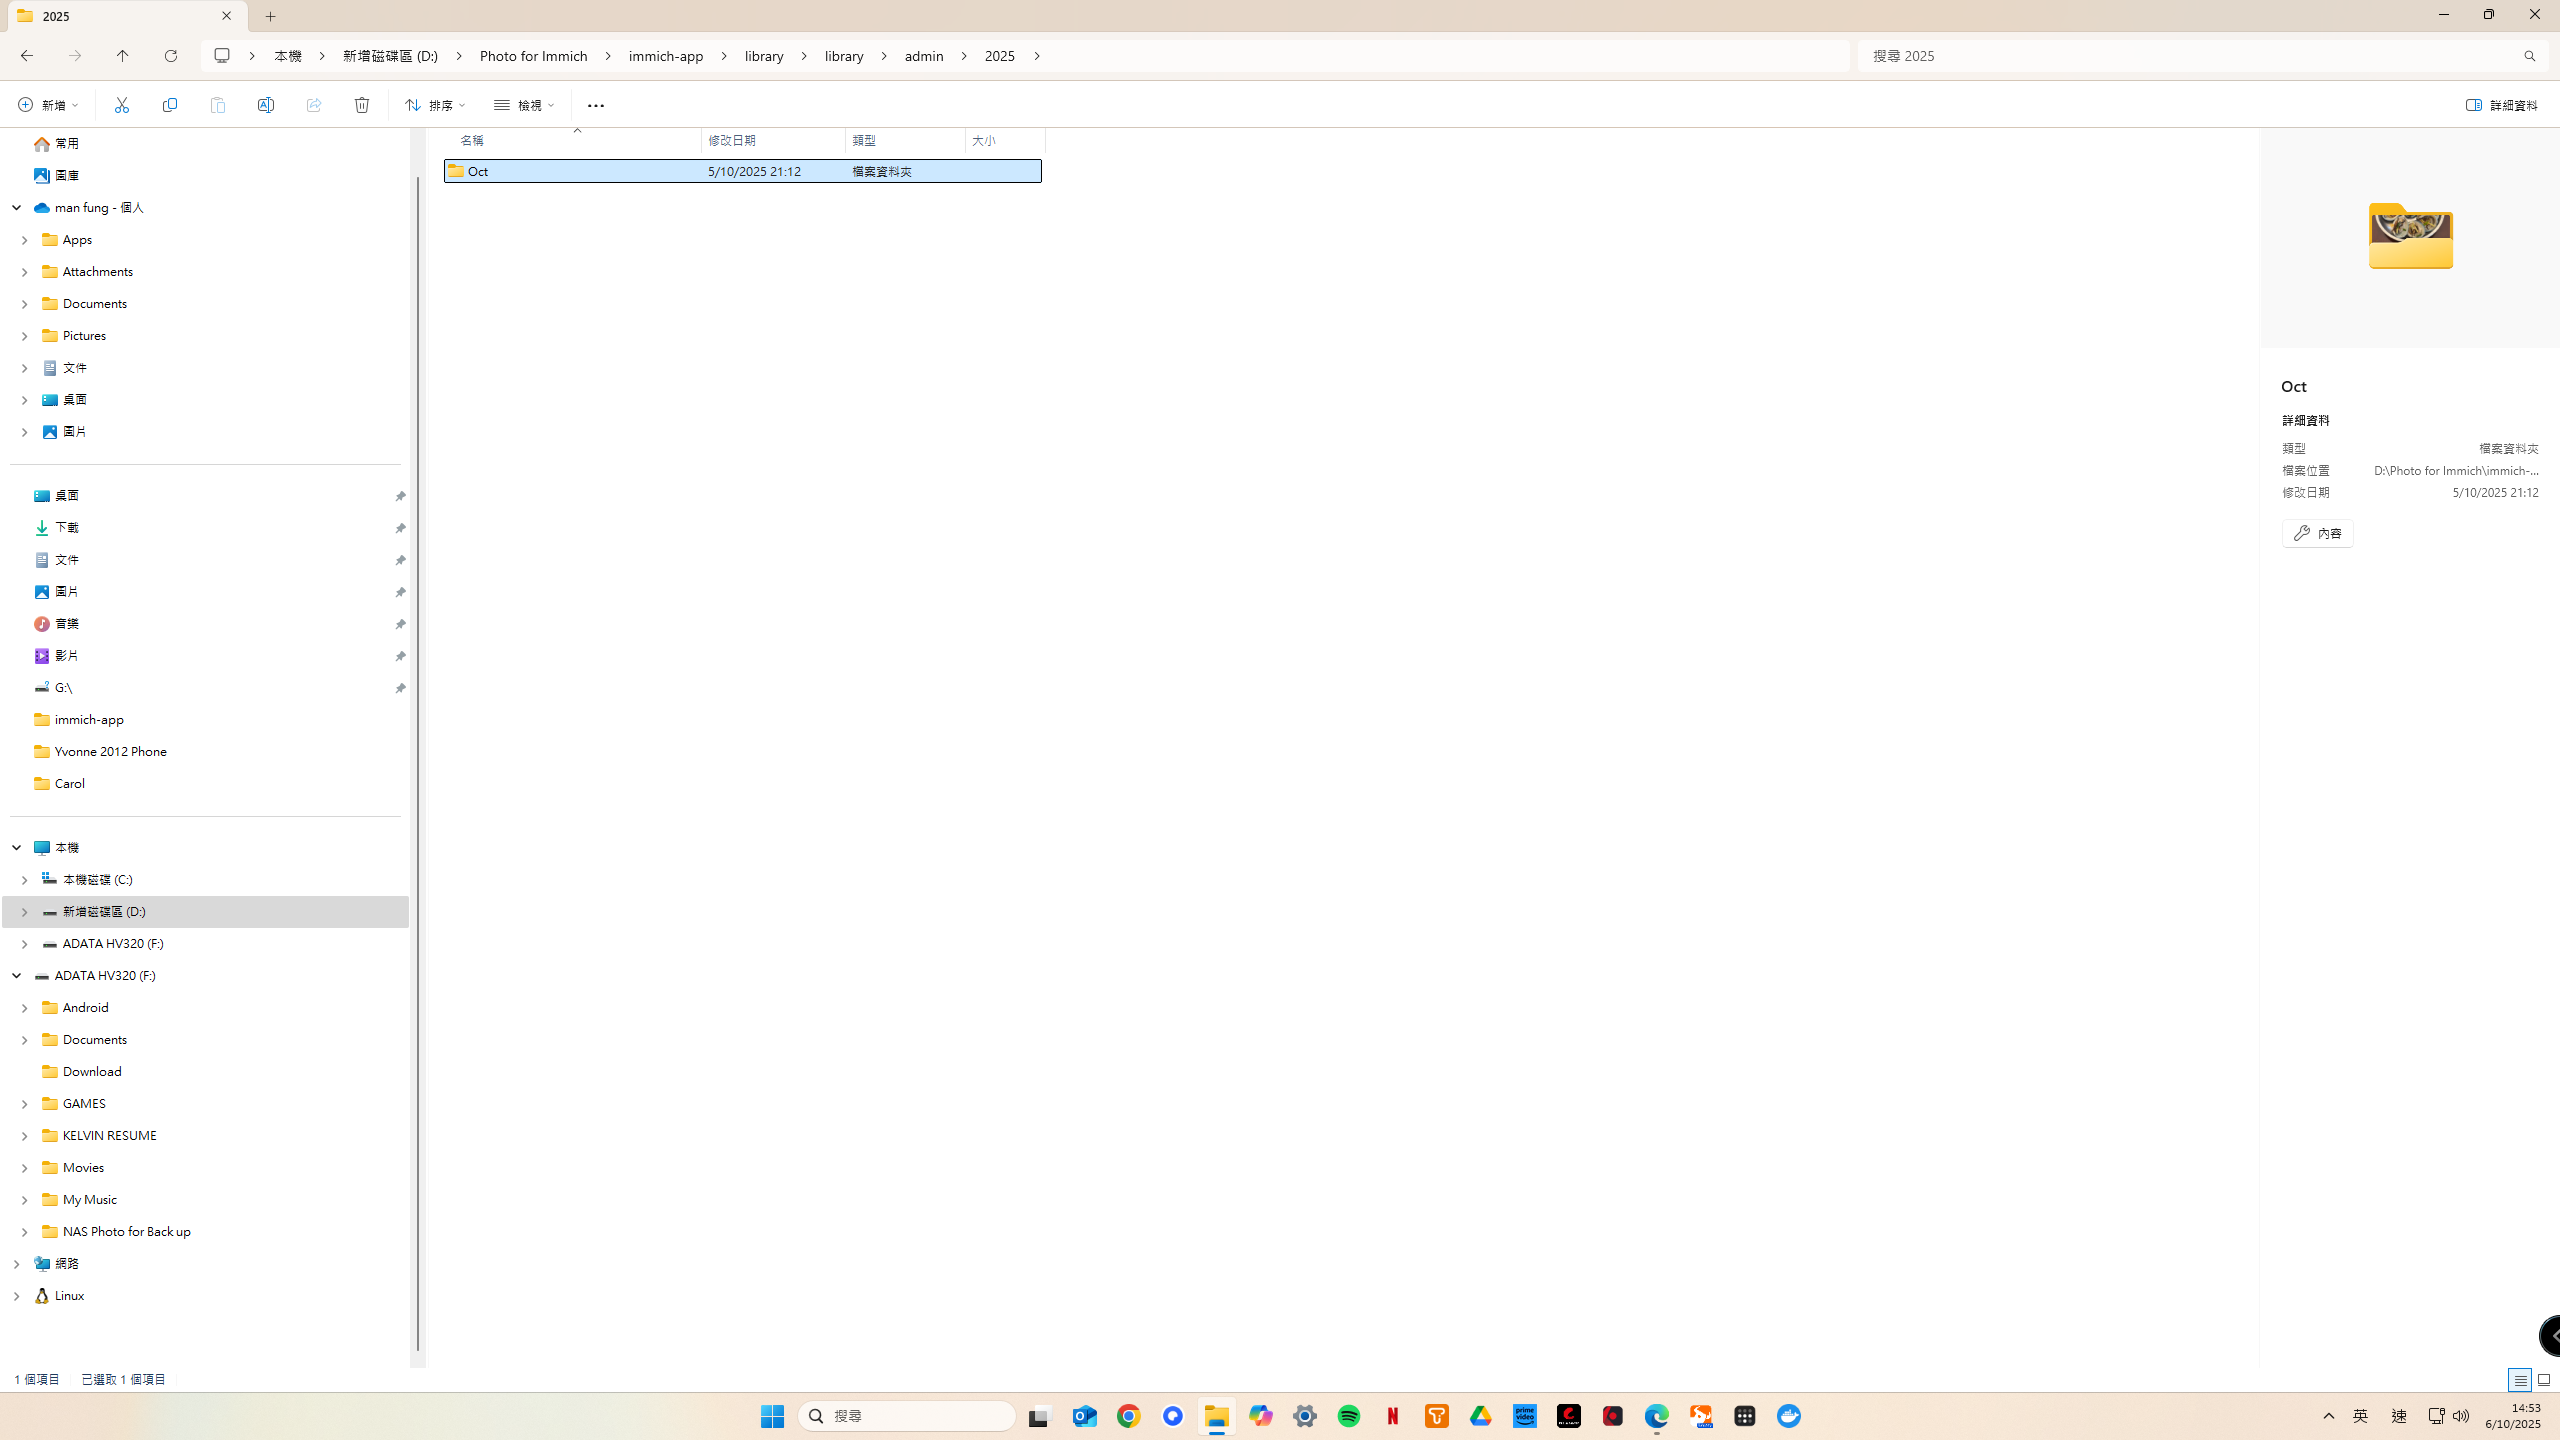2560x1440 pixels.
Task: Open Spotify from the taskbar
Action: pyautogui.click(x=1349, y=1416)
